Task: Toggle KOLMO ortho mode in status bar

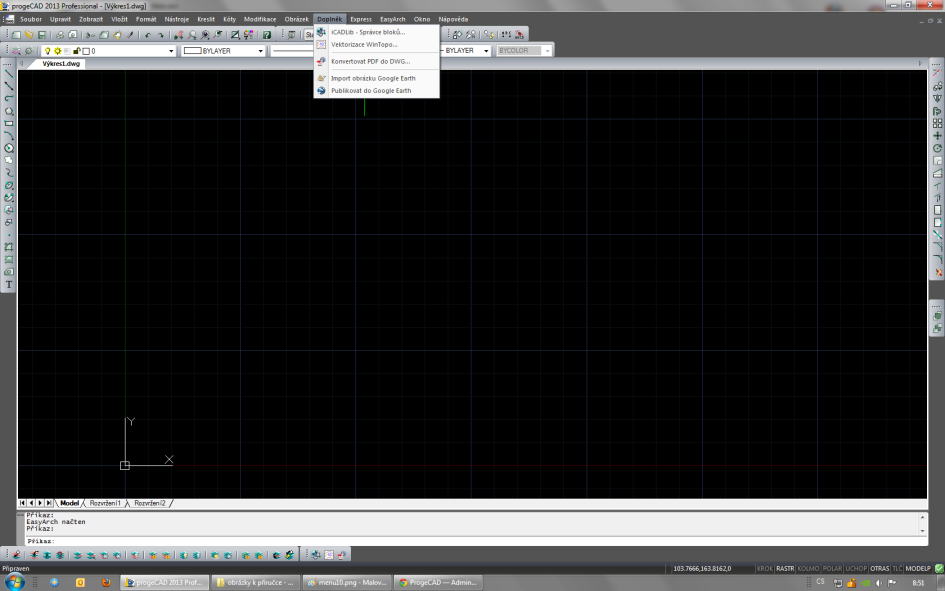Action: (808, 569)
